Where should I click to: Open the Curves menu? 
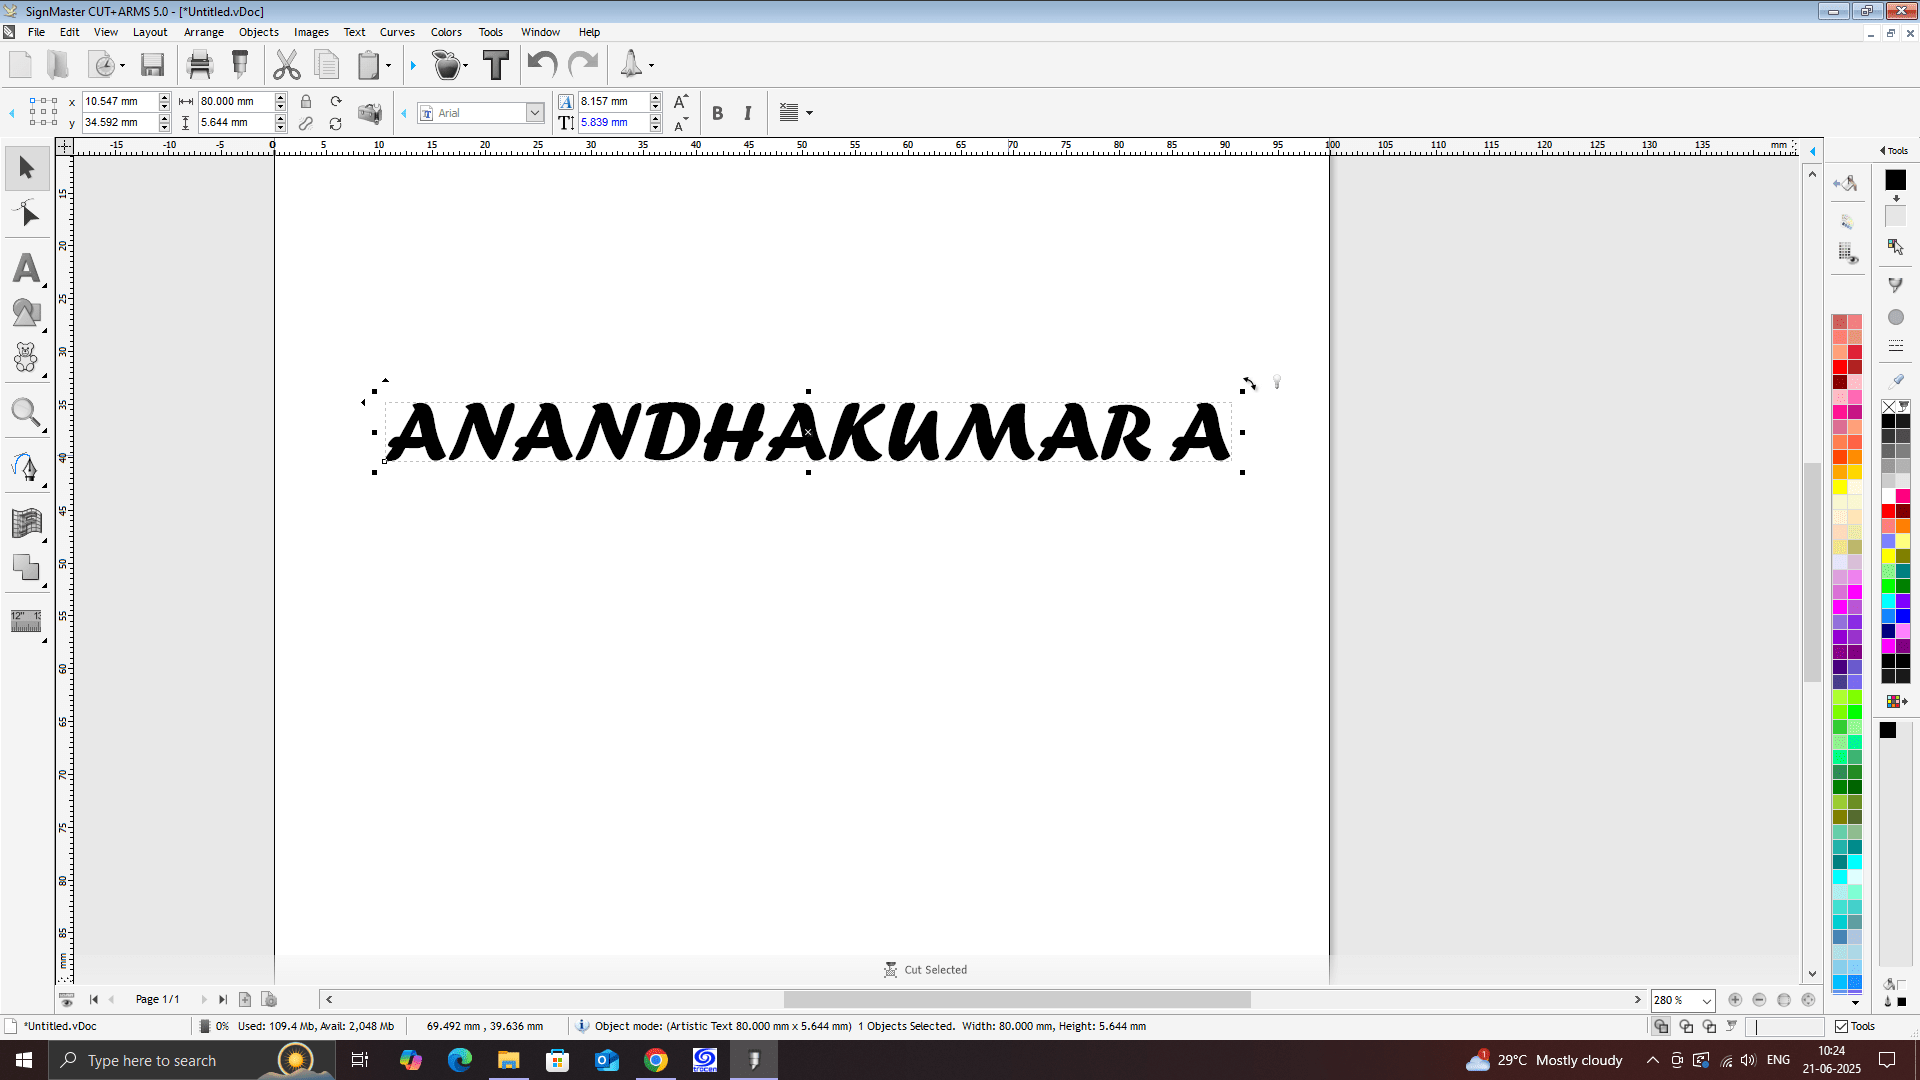(396, 32)
